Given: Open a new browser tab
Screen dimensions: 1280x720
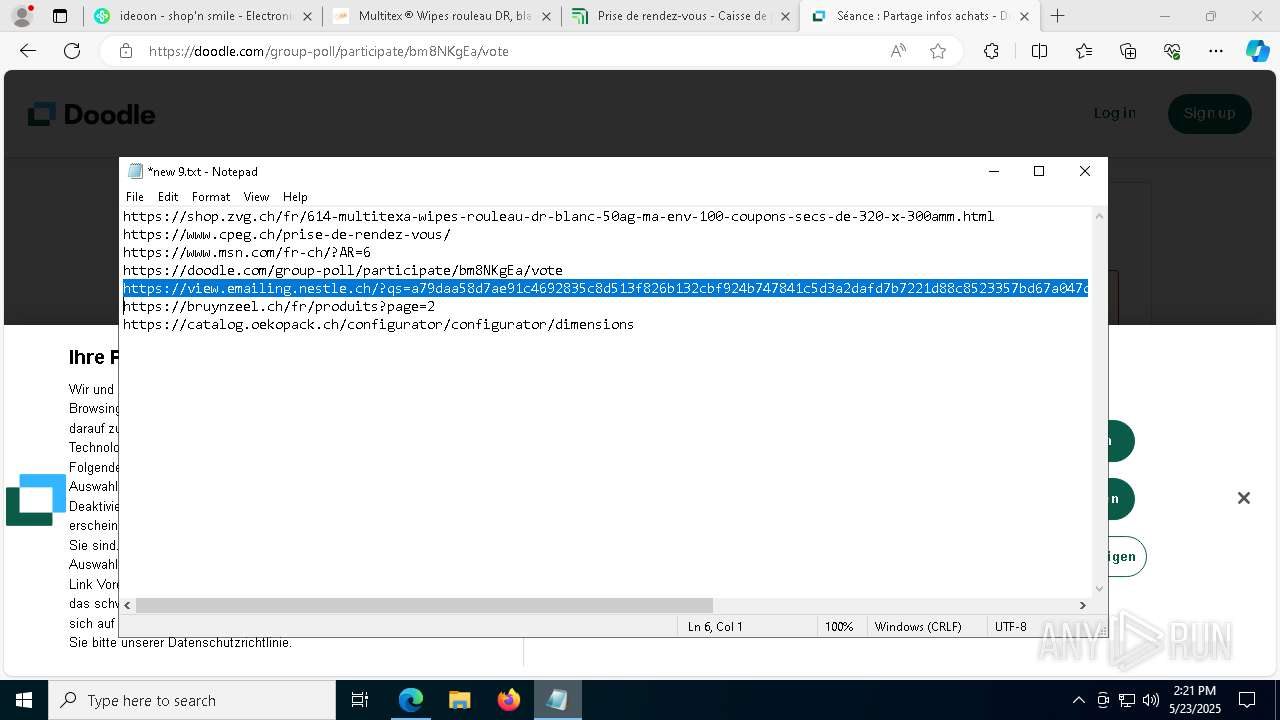Looking at the screenshot, I should pos(1057,16).
